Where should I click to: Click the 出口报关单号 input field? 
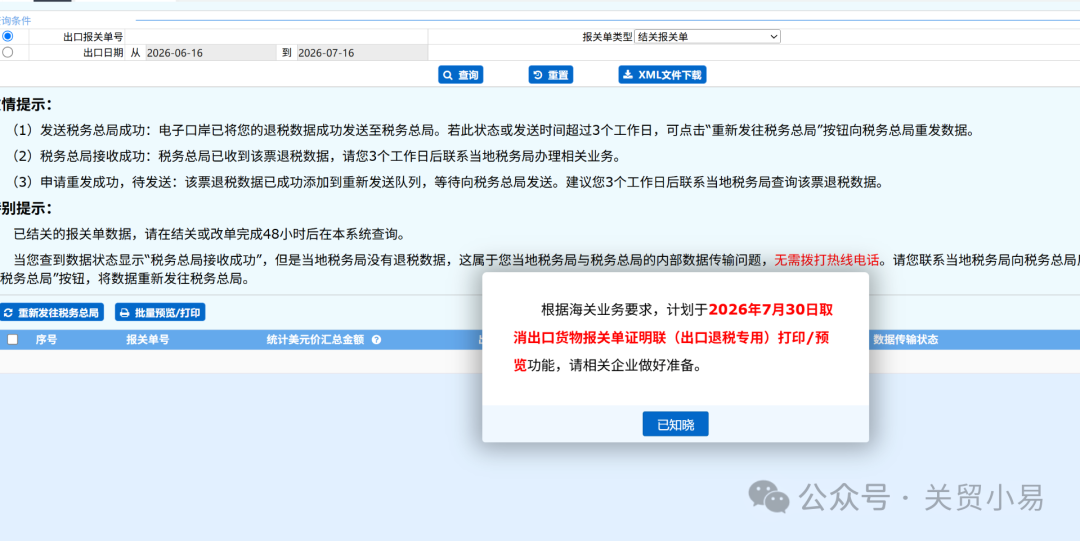[x=276, y=37]
